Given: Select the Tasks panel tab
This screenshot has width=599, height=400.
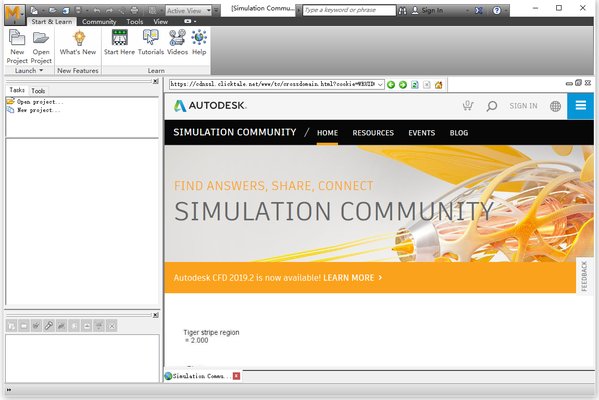Looking at the screenshot, I should pos(17,90).
